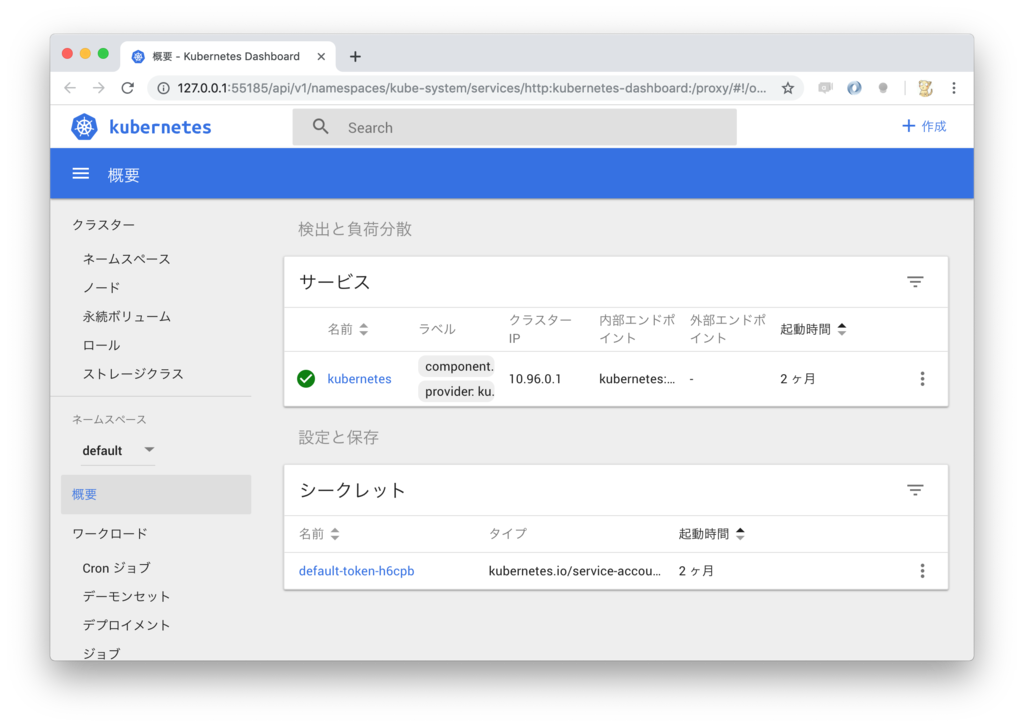Close the Kubernetes Dashboard tab
The image size is (1024, 727).
(321, 57)
